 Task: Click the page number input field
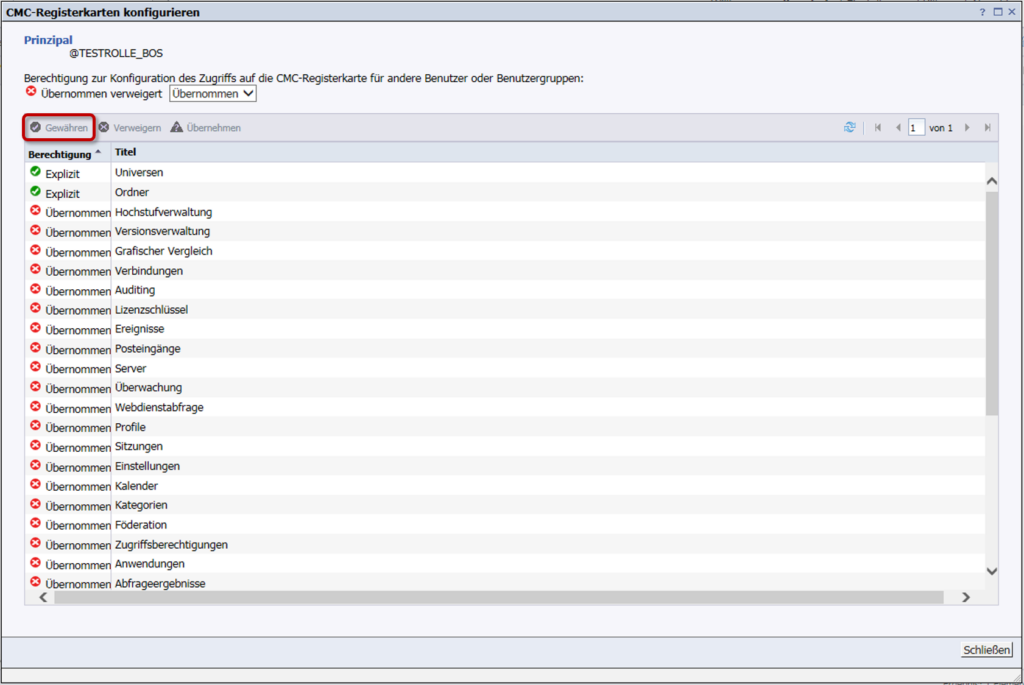pos(916,128)
